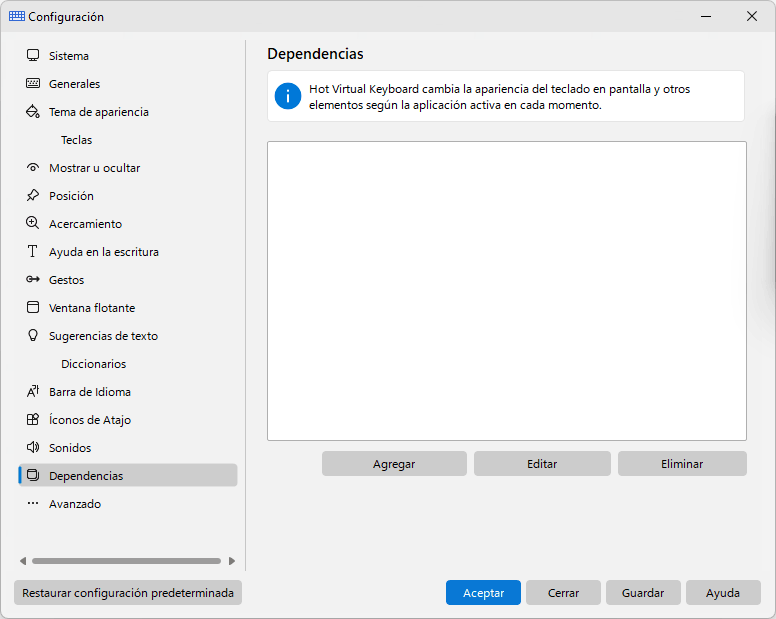Click the Íconos de Atajo grid icon
Screen dimensions: 776x619
pos(33,419)
